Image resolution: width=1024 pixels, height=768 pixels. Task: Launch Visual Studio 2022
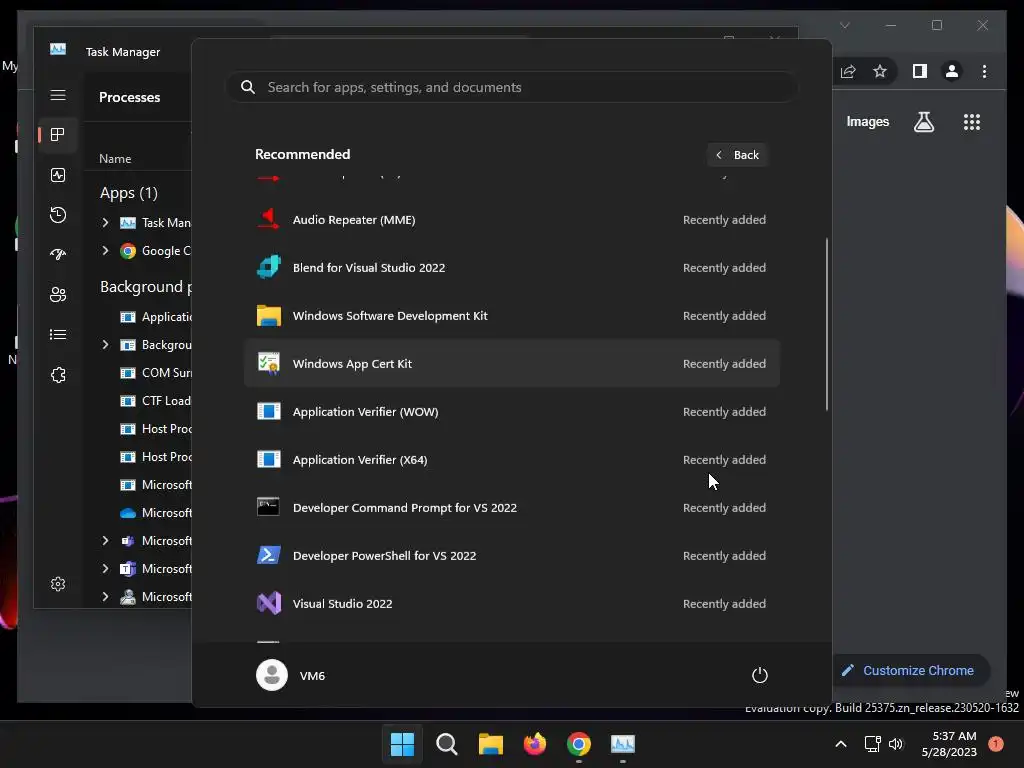(x=511, y=604)
